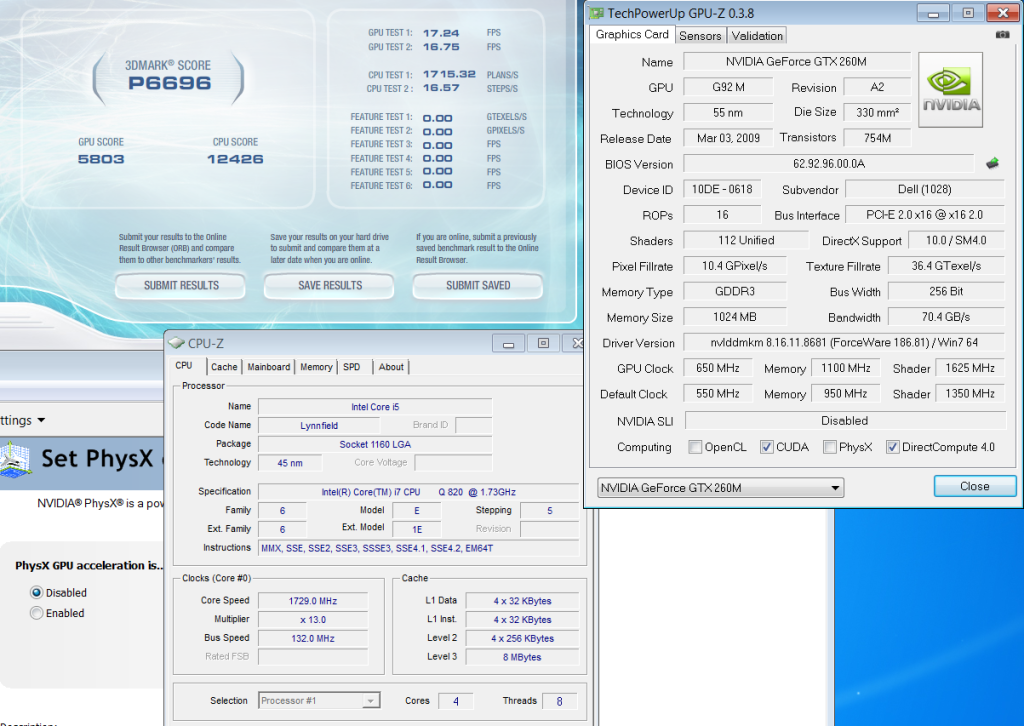This screenshot has width=1024, height=726.
Task: Click the Bus Interface value 'PCI-E 2.0 x16 @ x16 2.0'
Action: (x=925, y=215)
